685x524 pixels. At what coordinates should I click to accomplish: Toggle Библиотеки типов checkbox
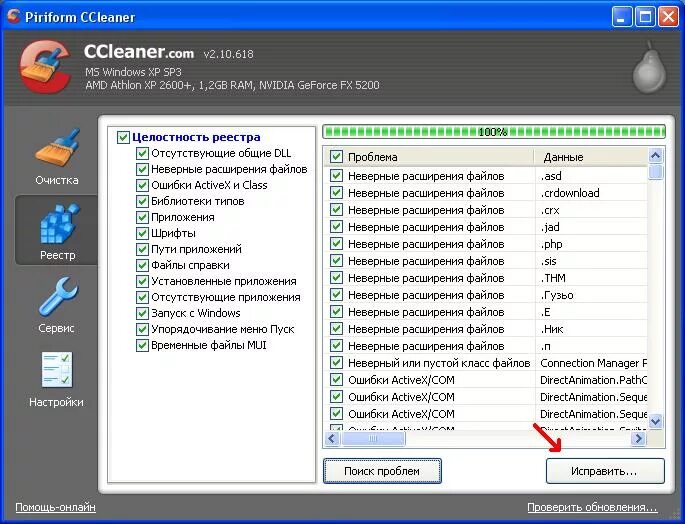142,201
